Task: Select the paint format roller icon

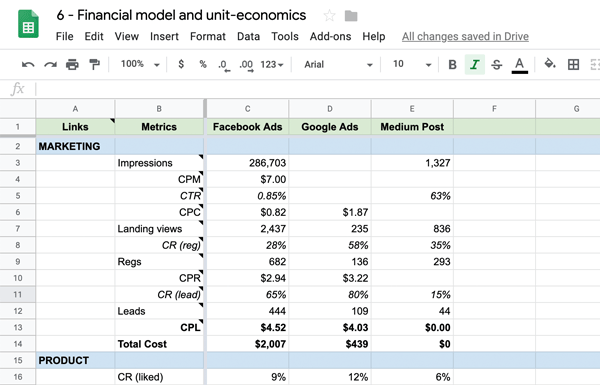Action: [94, 64]
